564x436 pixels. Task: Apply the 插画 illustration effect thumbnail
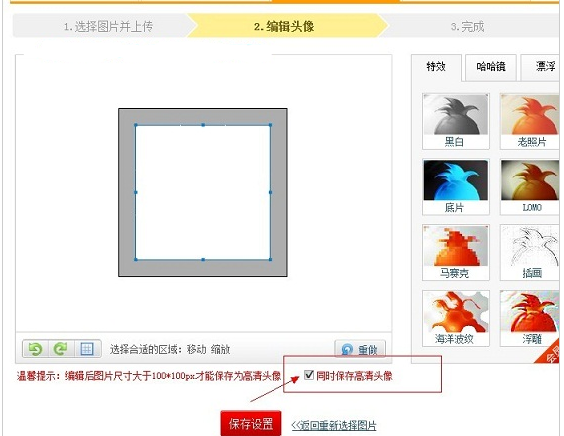pyautogui.click(x=530, y=253)
